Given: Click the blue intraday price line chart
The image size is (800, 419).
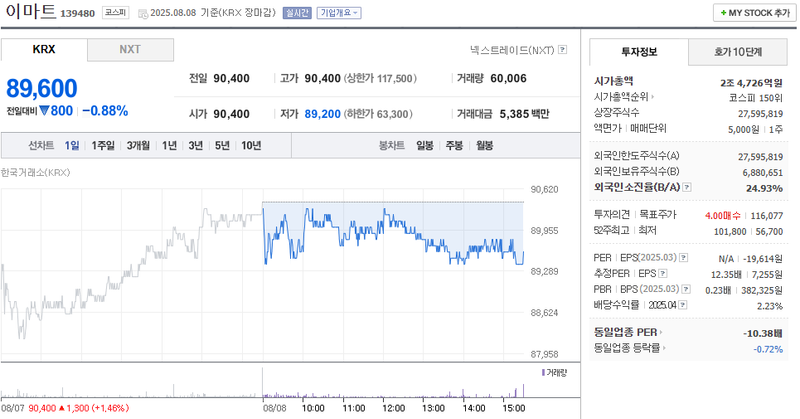Looking at the screenshot, I should click(x=393, y=234).
